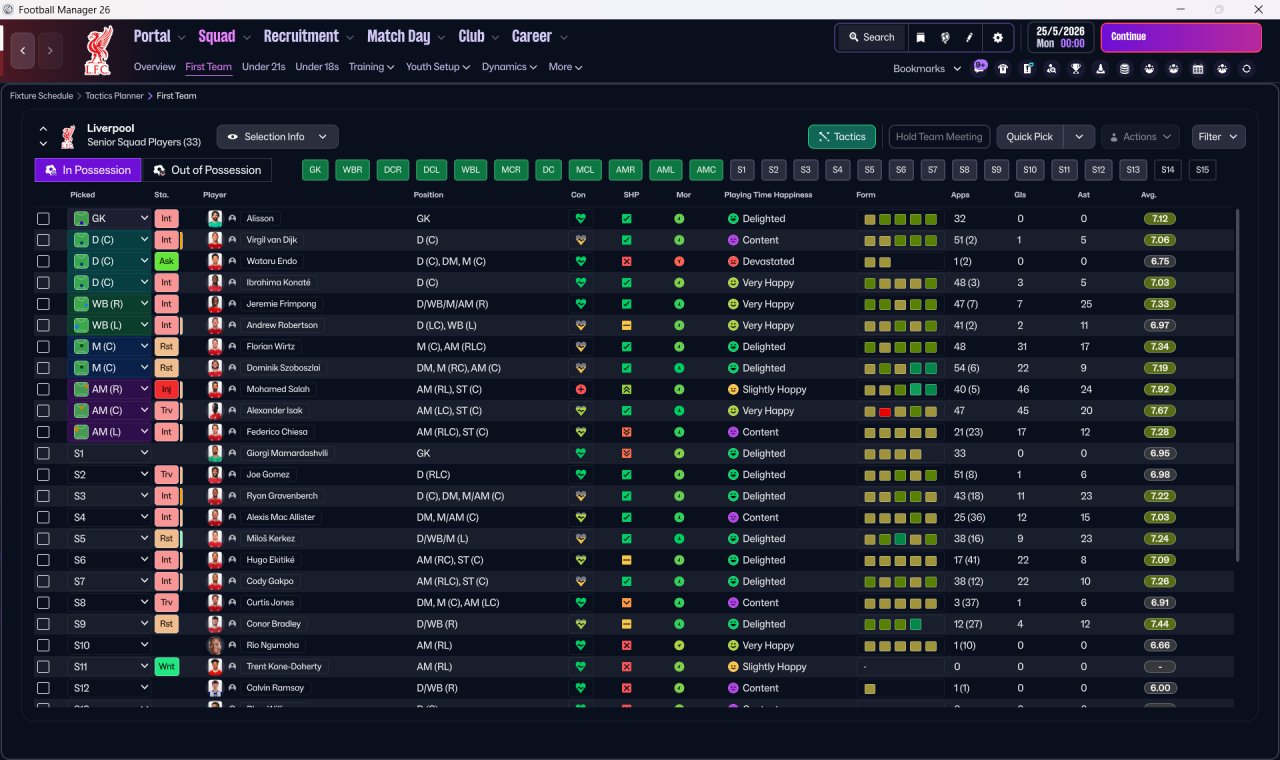
Task: Open the Quick Pick arrow dropdown
Action: 1079,137
